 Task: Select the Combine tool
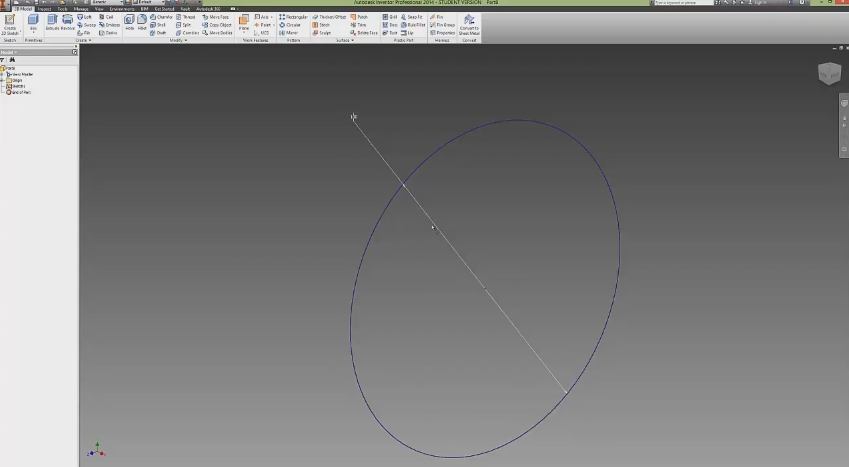point(188,33)
